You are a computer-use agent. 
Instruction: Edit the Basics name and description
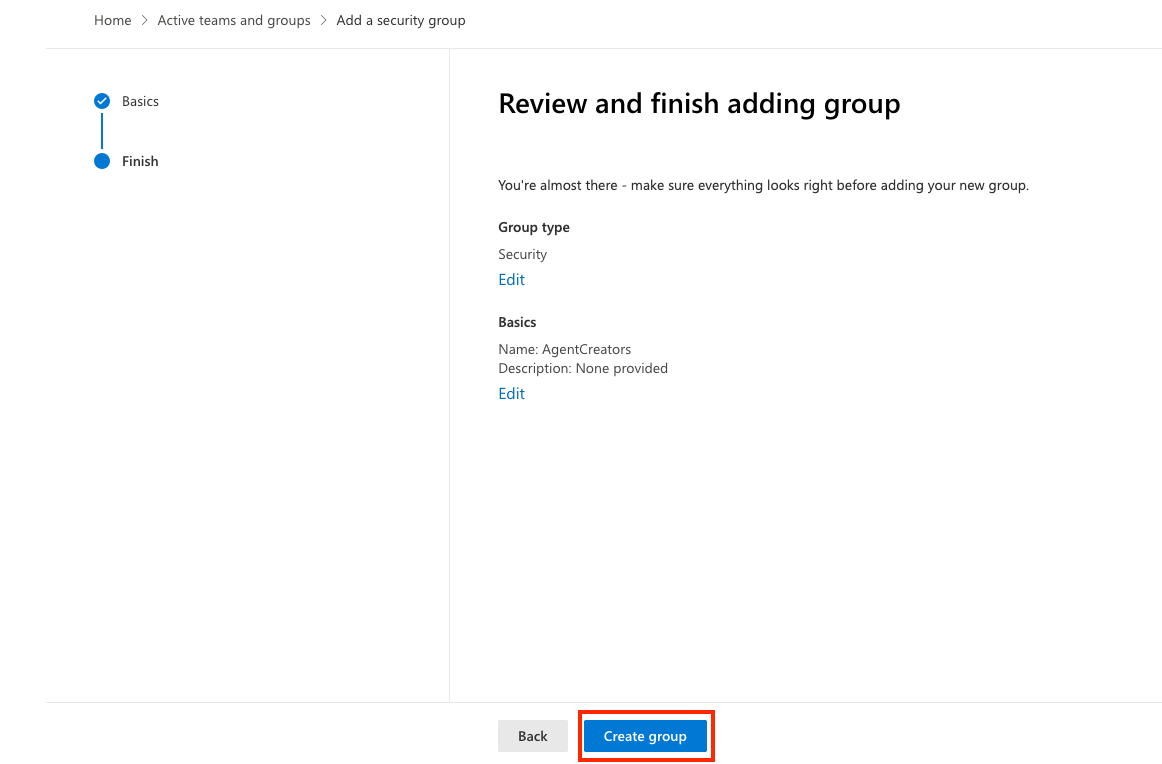[x=511, y=393]
